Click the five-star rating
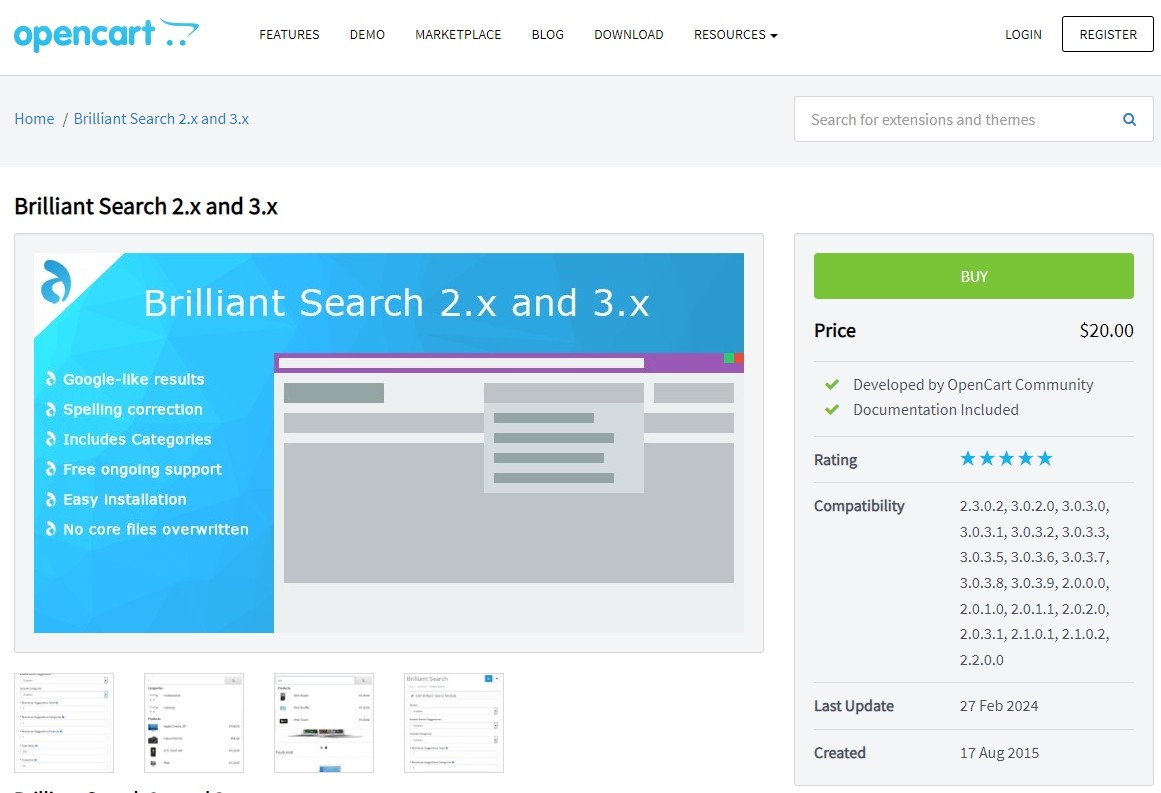This screenshot has height=793, width=1161. pos(1006,459)
